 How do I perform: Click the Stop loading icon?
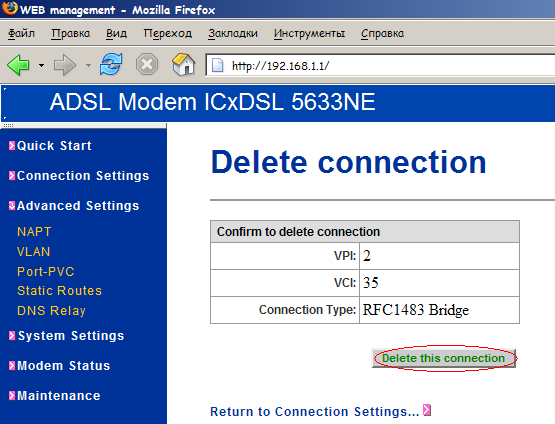[x=147, y=64]
